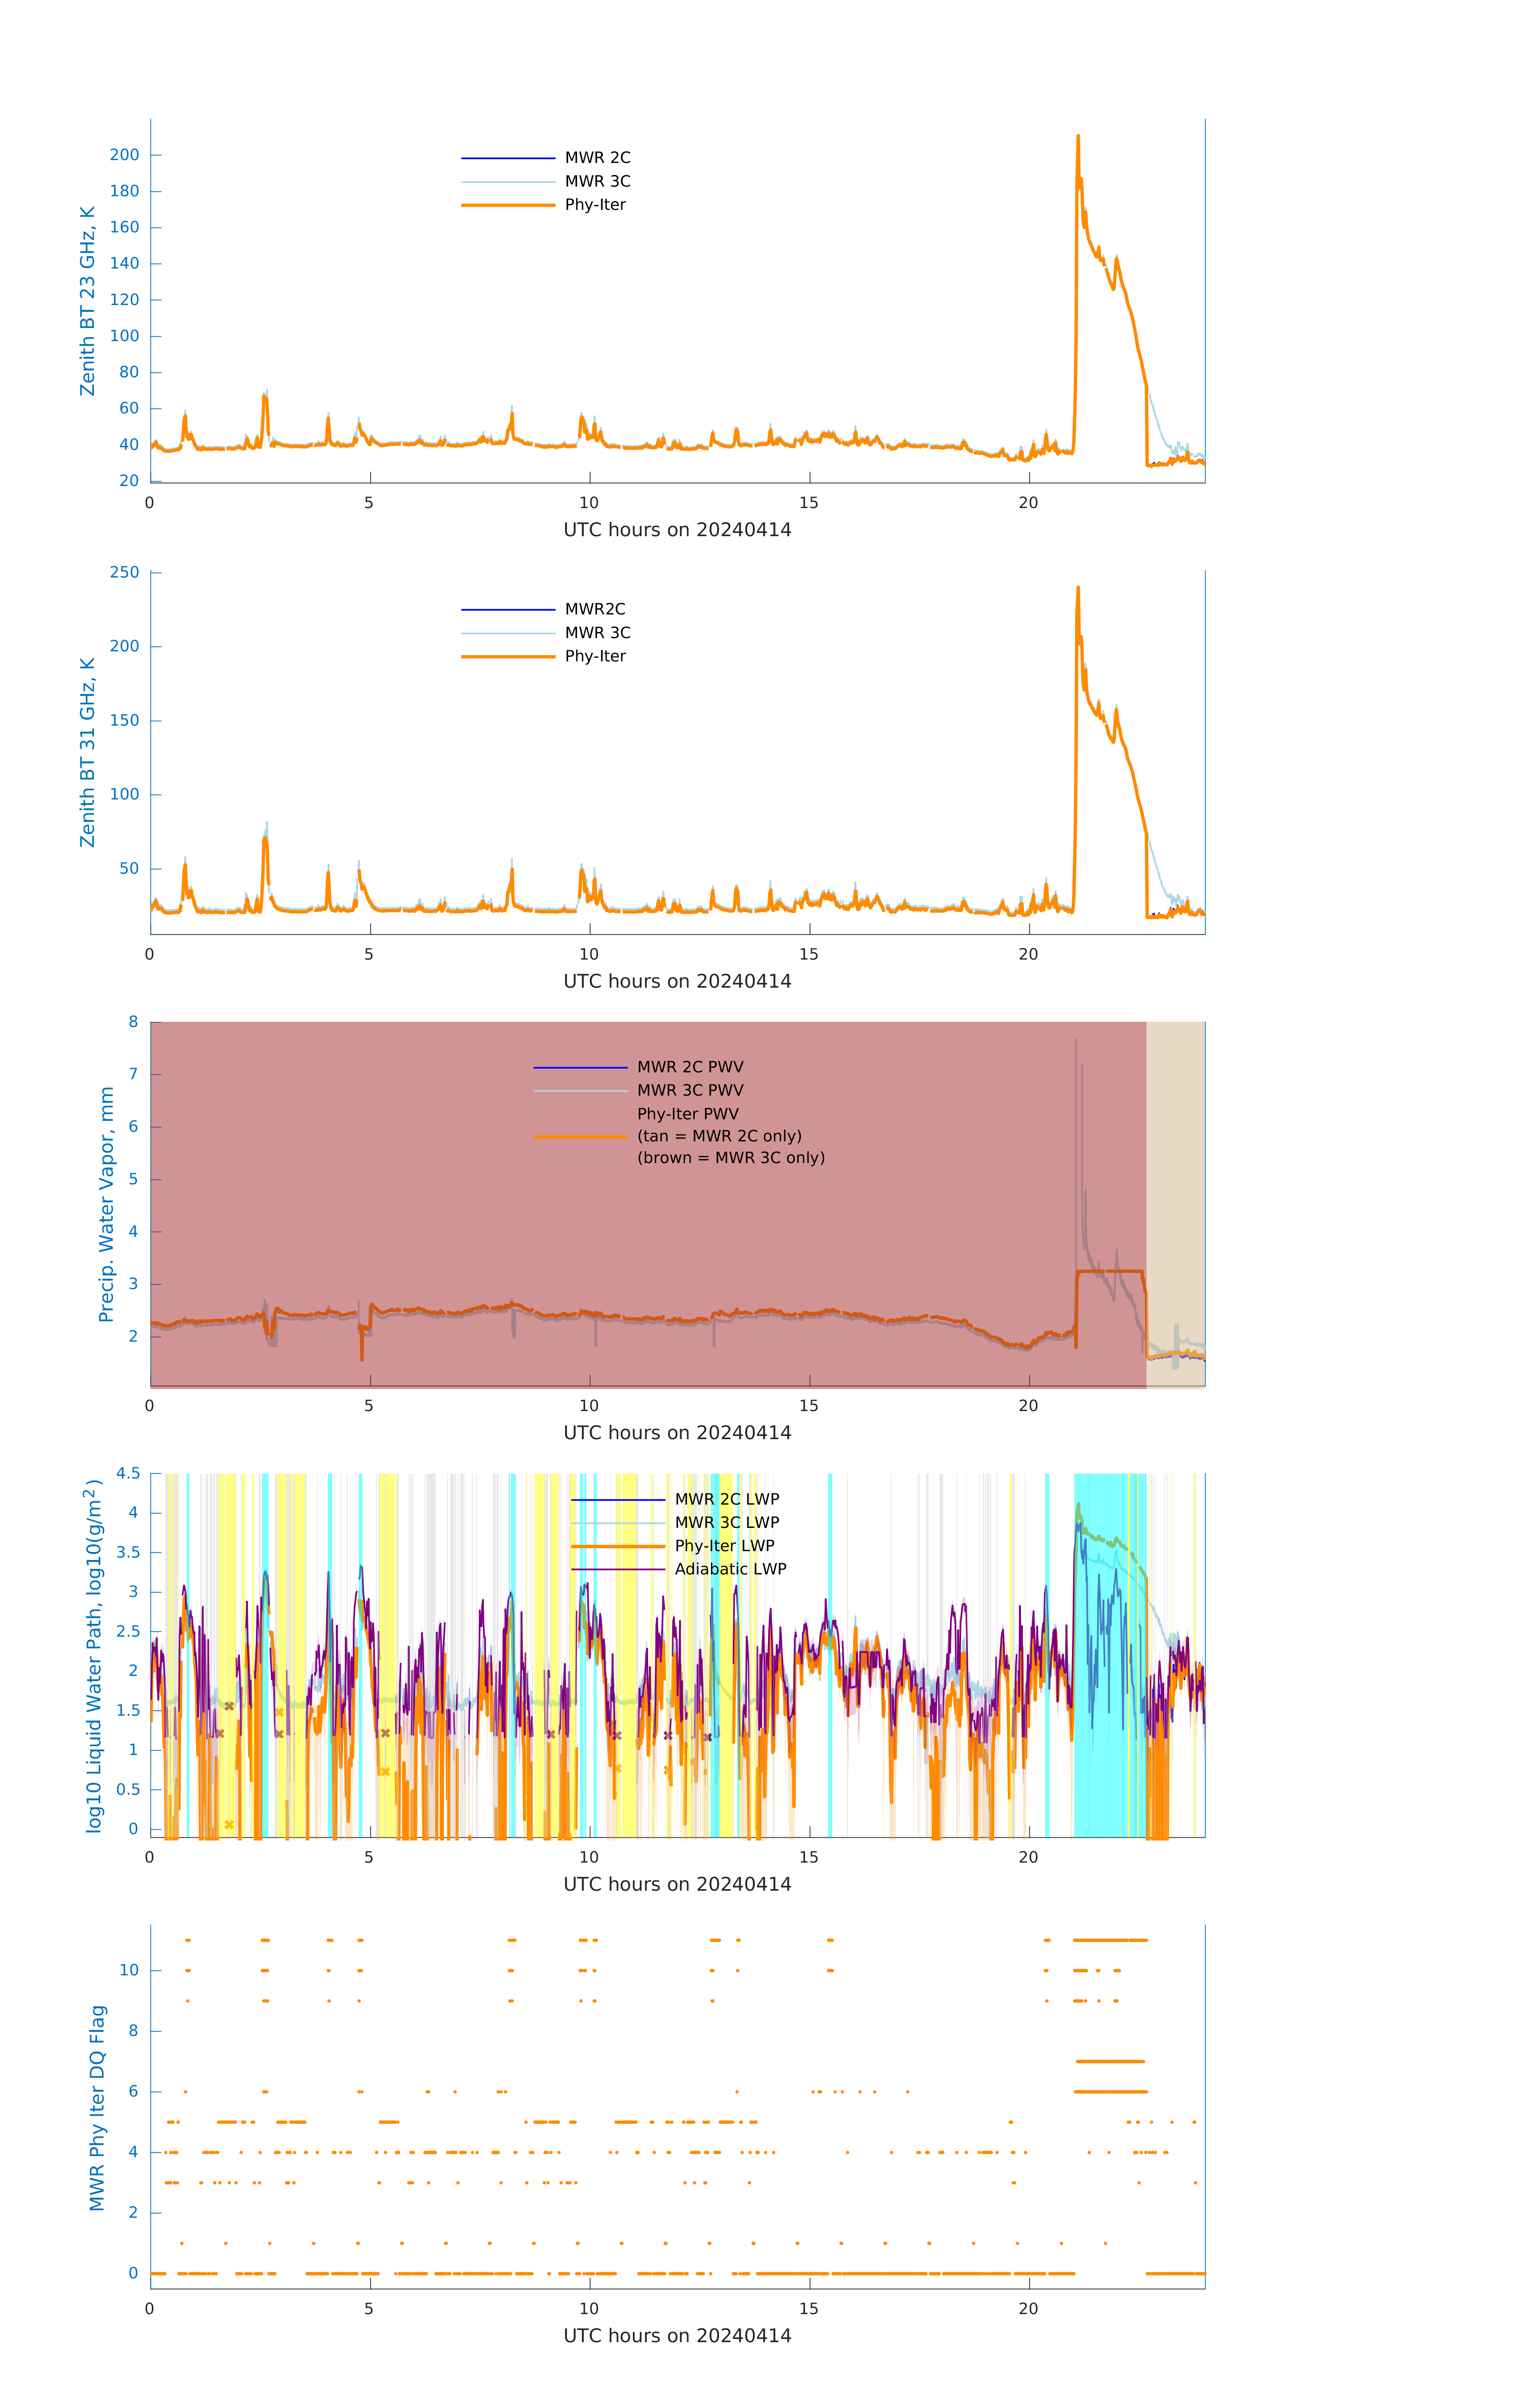Click the Precip. Water Vapor axis title

(x=106, y=1204)
